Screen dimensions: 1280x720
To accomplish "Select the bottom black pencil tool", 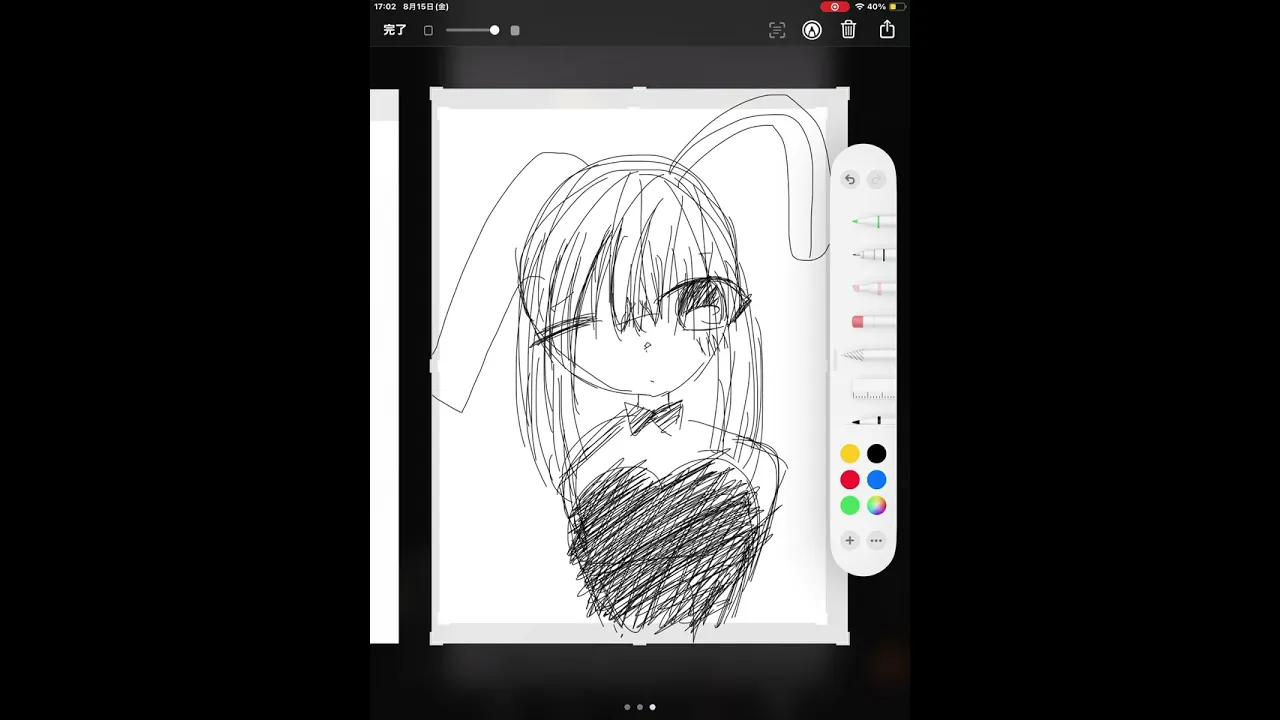I will [x=873, y=421].
